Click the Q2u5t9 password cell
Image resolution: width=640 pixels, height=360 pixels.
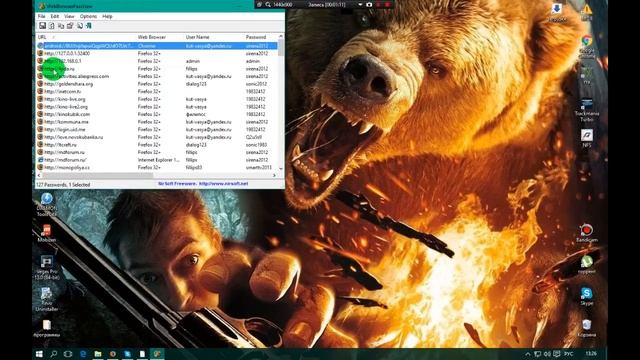pyautogui.click(x=253, y=137)
